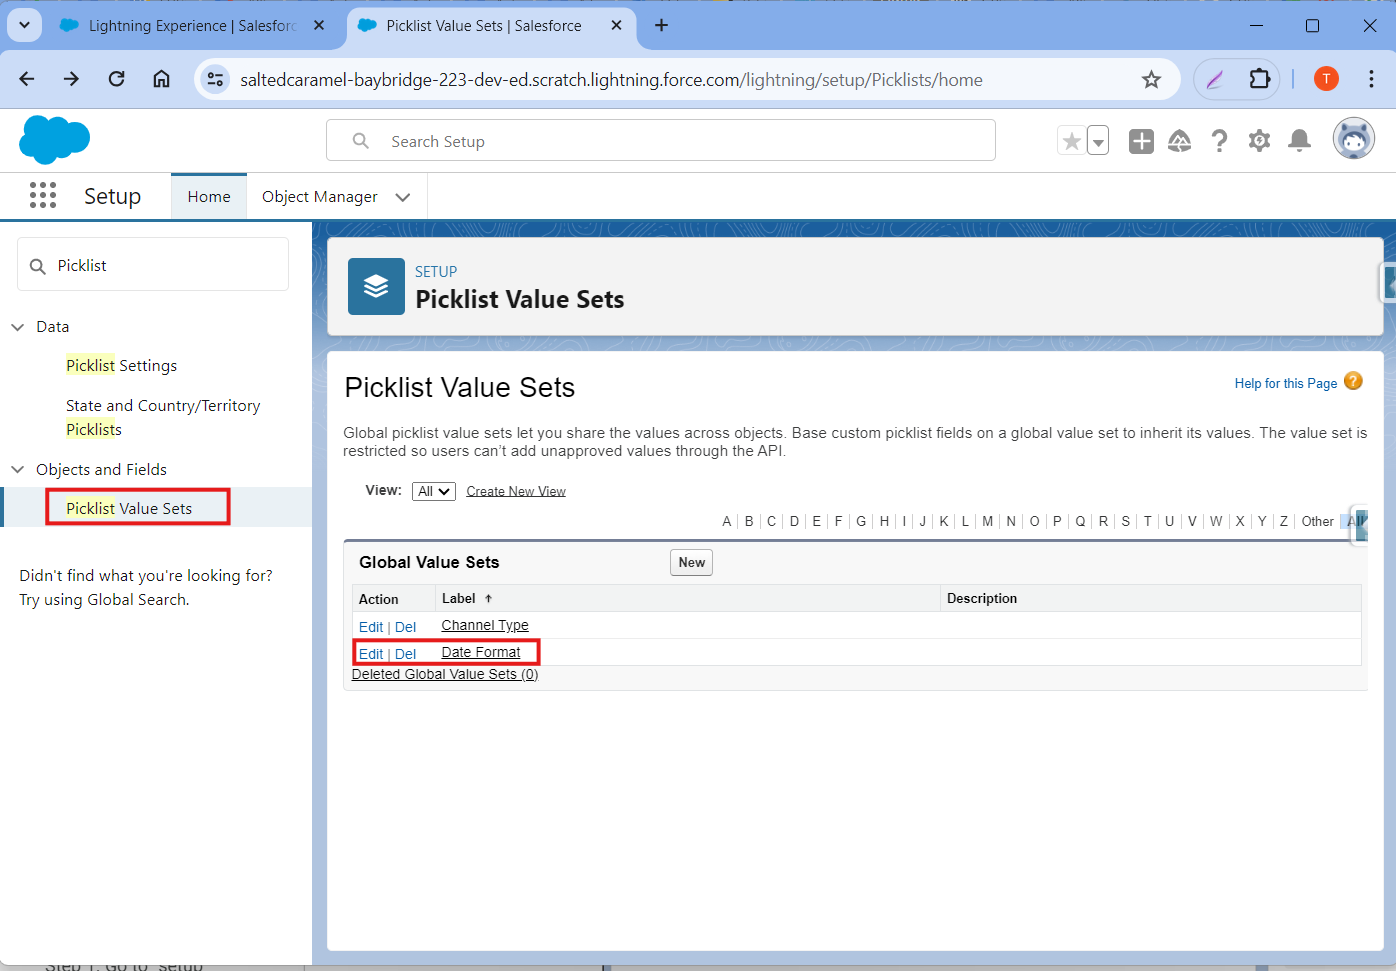Click the Description column header
The image size is (1396, 971).
[x=982, y=598]
